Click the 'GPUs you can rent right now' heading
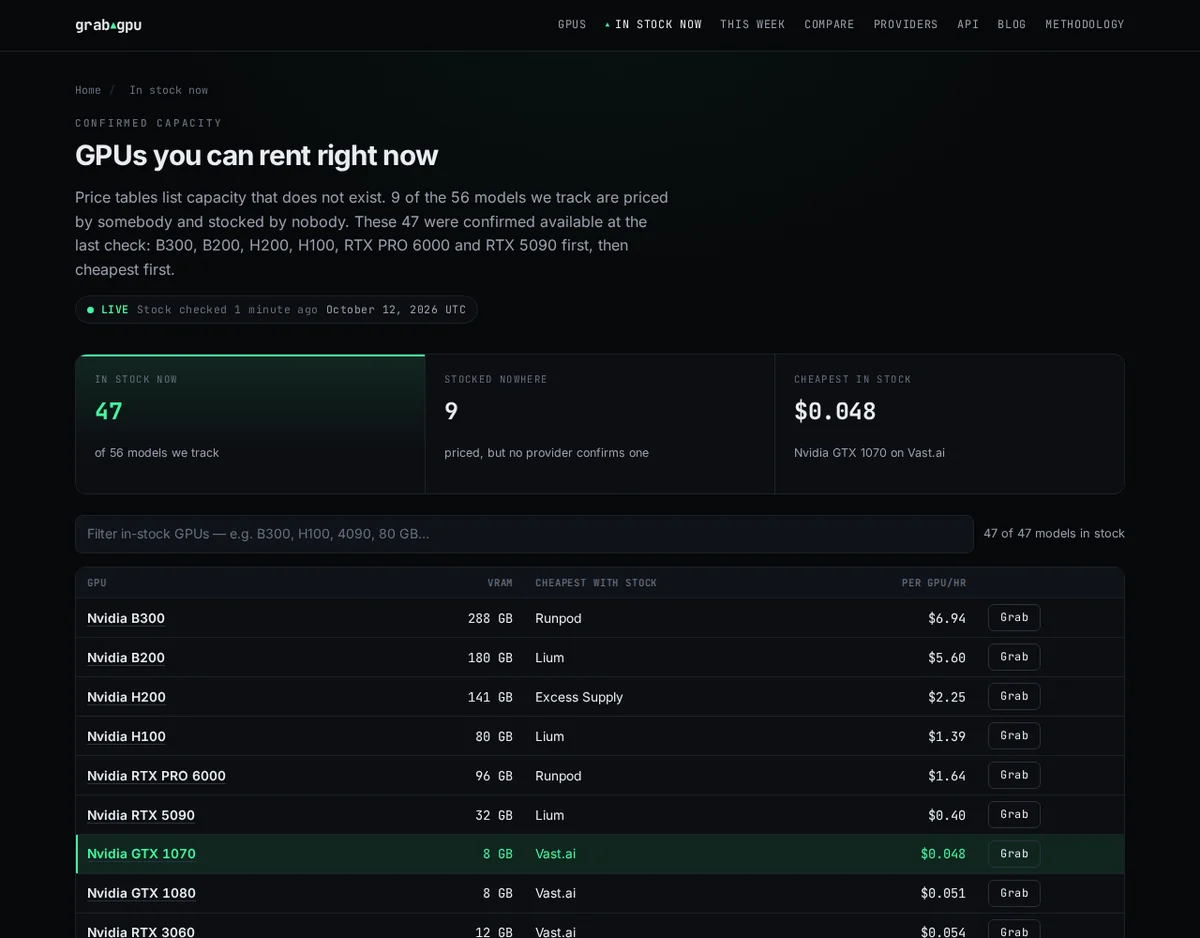 pos(256,156)
